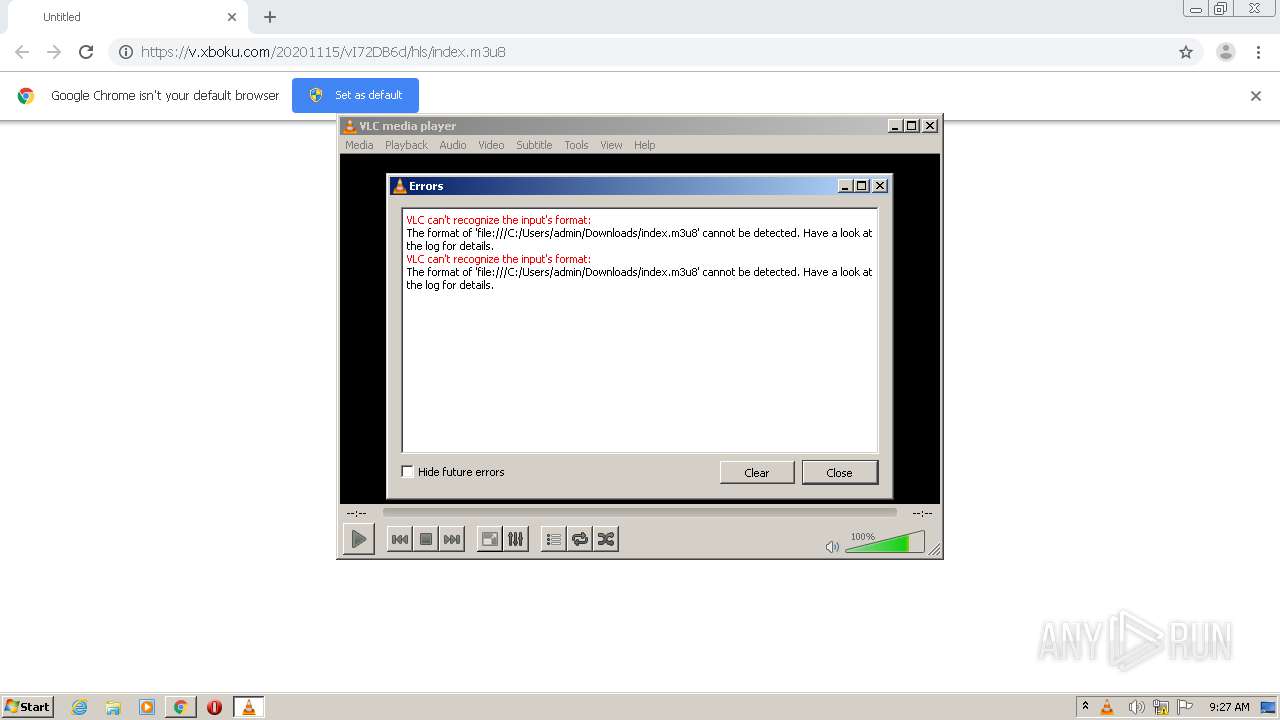Minimize the Errors dialog
1280x720 pixels.
tap(845, 186)
